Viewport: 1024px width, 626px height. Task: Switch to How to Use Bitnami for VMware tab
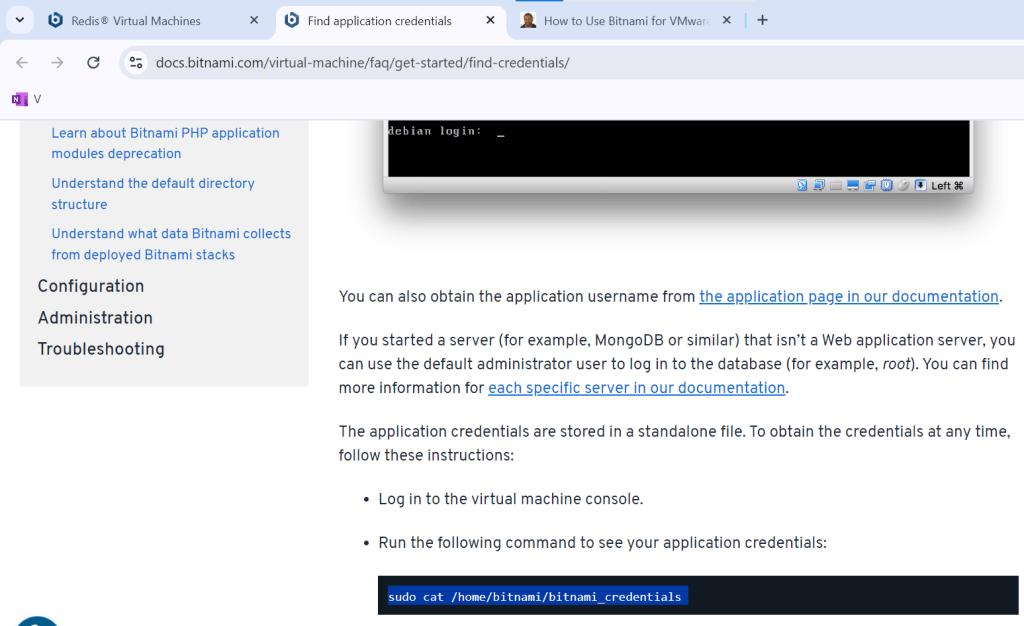(626, 21)
